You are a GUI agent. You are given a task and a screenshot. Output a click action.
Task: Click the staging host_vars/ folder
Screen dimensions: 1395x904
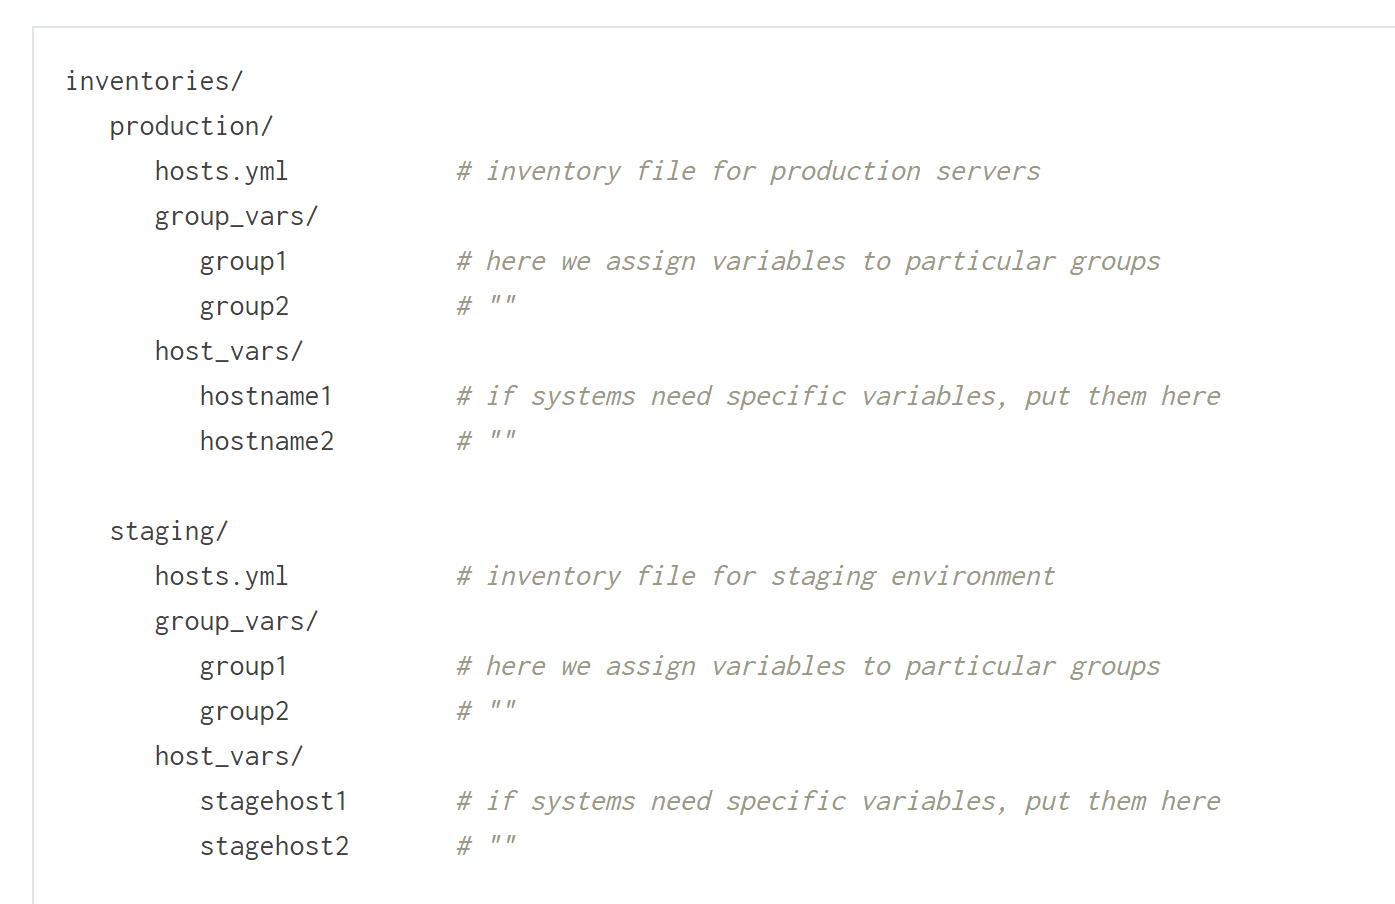click(x=228, y=755)
